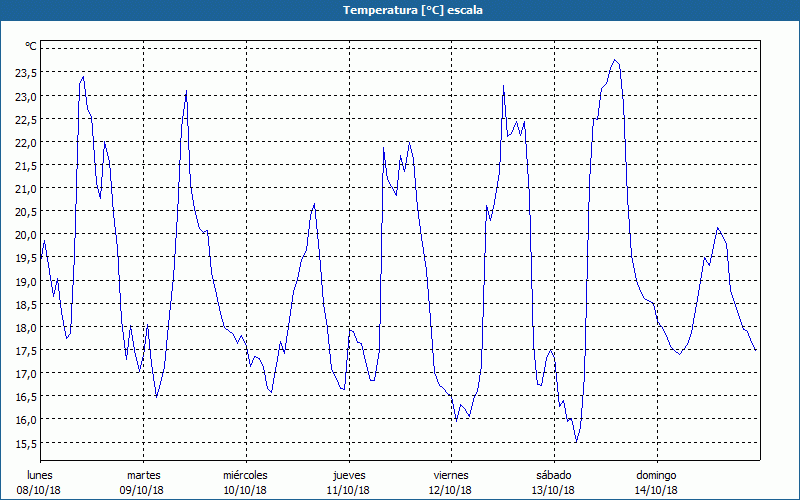Click the 21,0 y-axis value
Viewport: 800px width, 500px height.
coord(26,189)
